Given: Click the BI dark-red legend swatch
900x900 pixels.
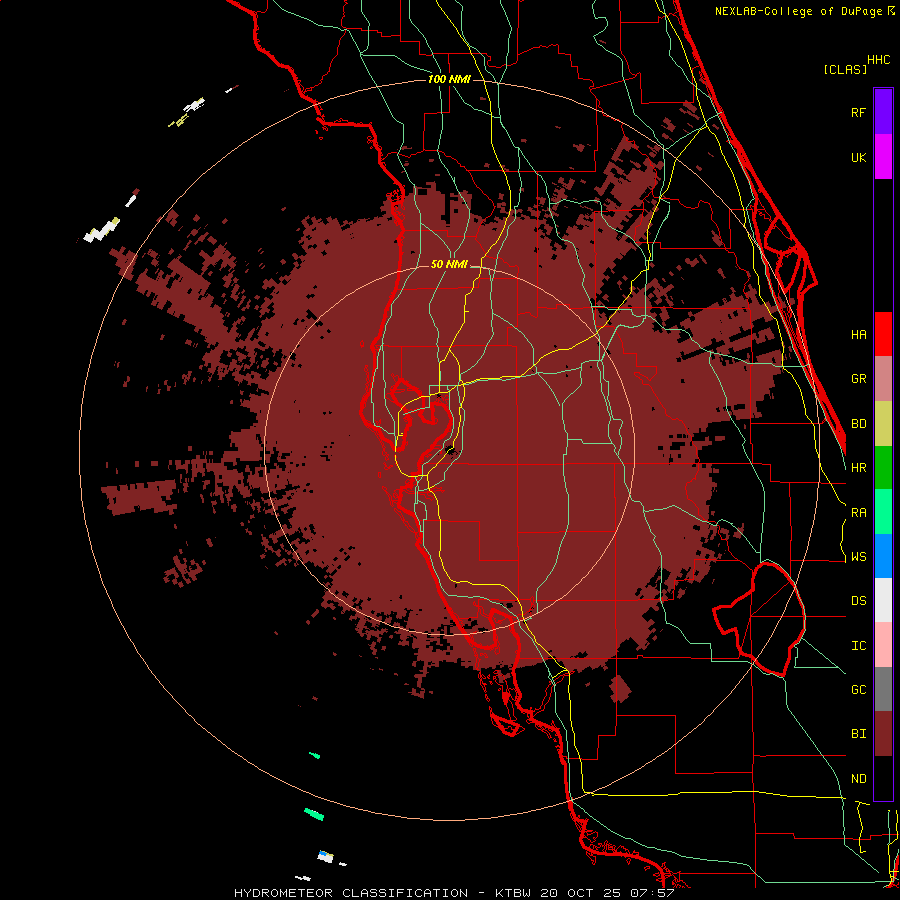Looking at the screenshot, I should 883,734.
